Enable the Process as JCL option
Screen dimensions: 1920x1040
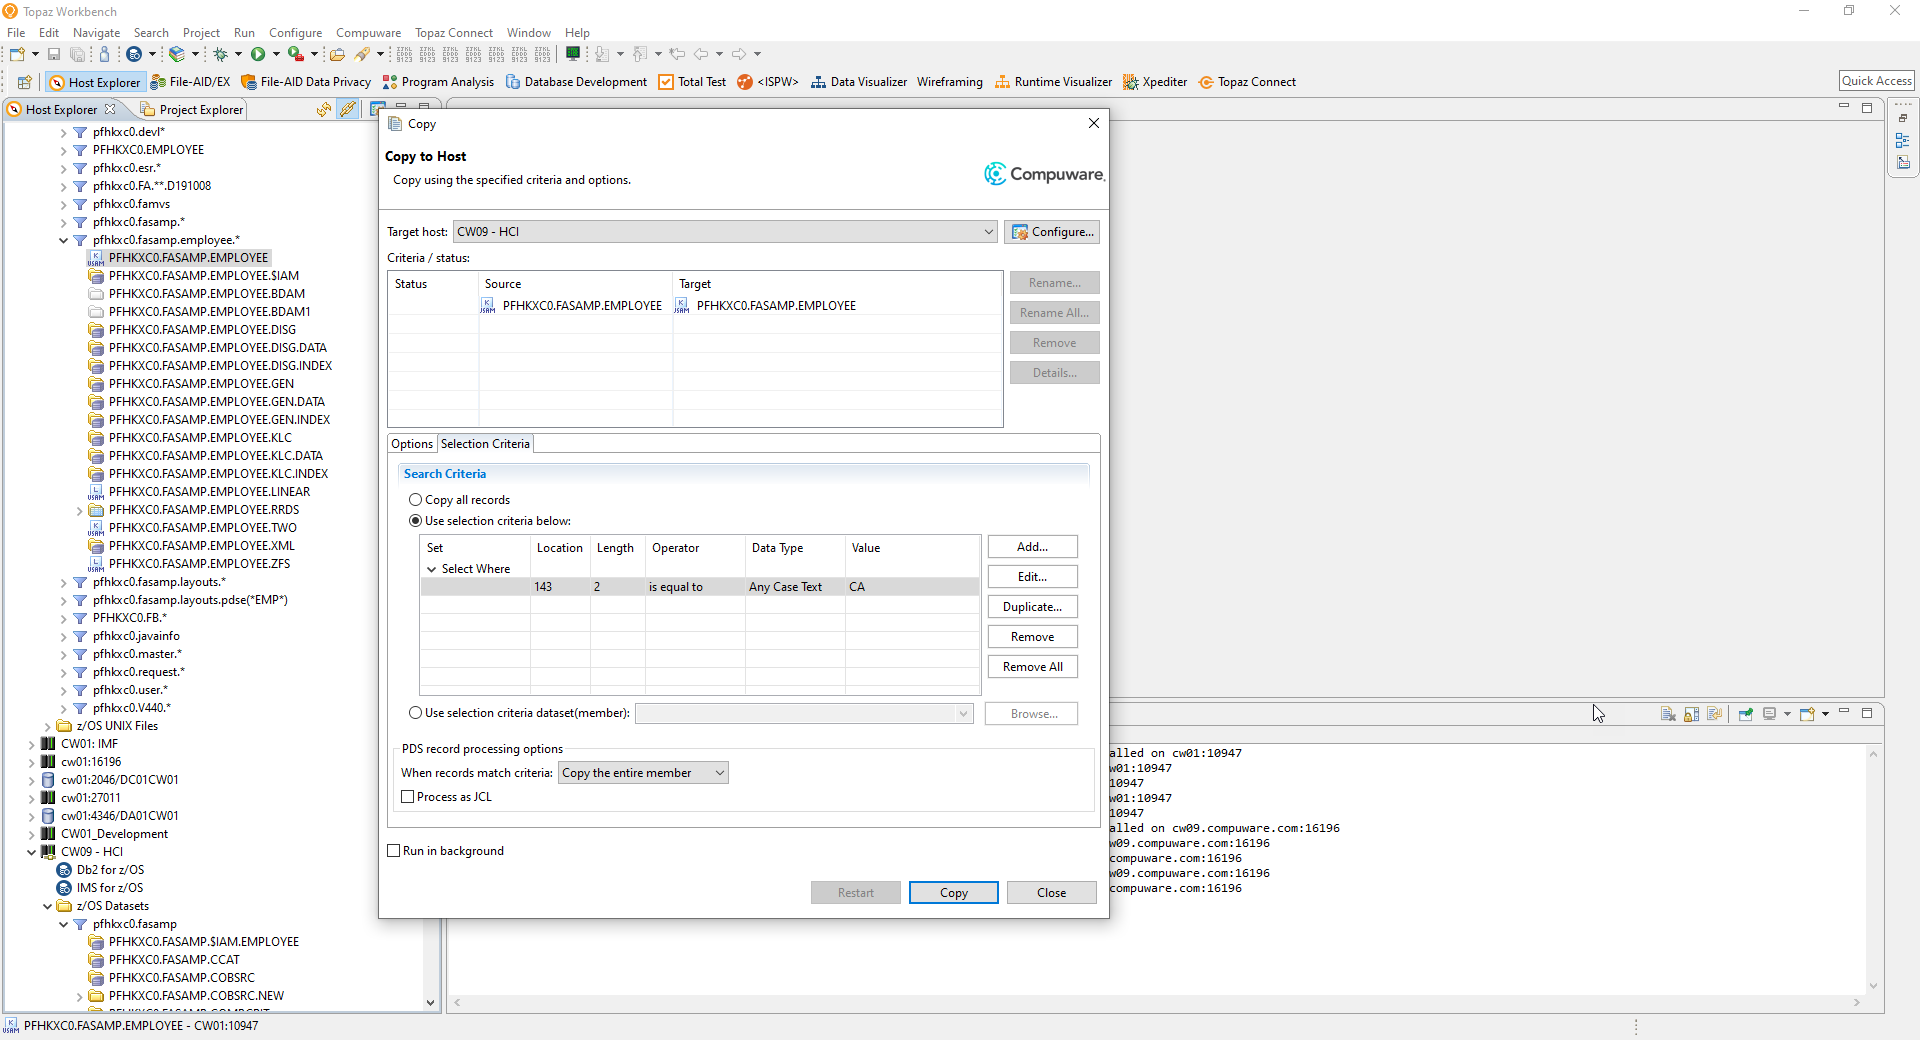coord(407,797)
